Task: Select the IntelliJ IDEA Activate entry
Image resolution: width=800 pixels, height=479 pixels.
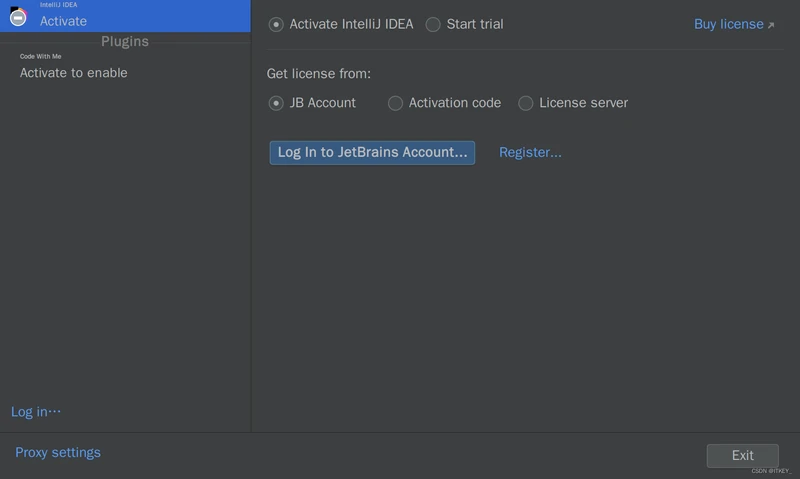Action: click(125, 16)
